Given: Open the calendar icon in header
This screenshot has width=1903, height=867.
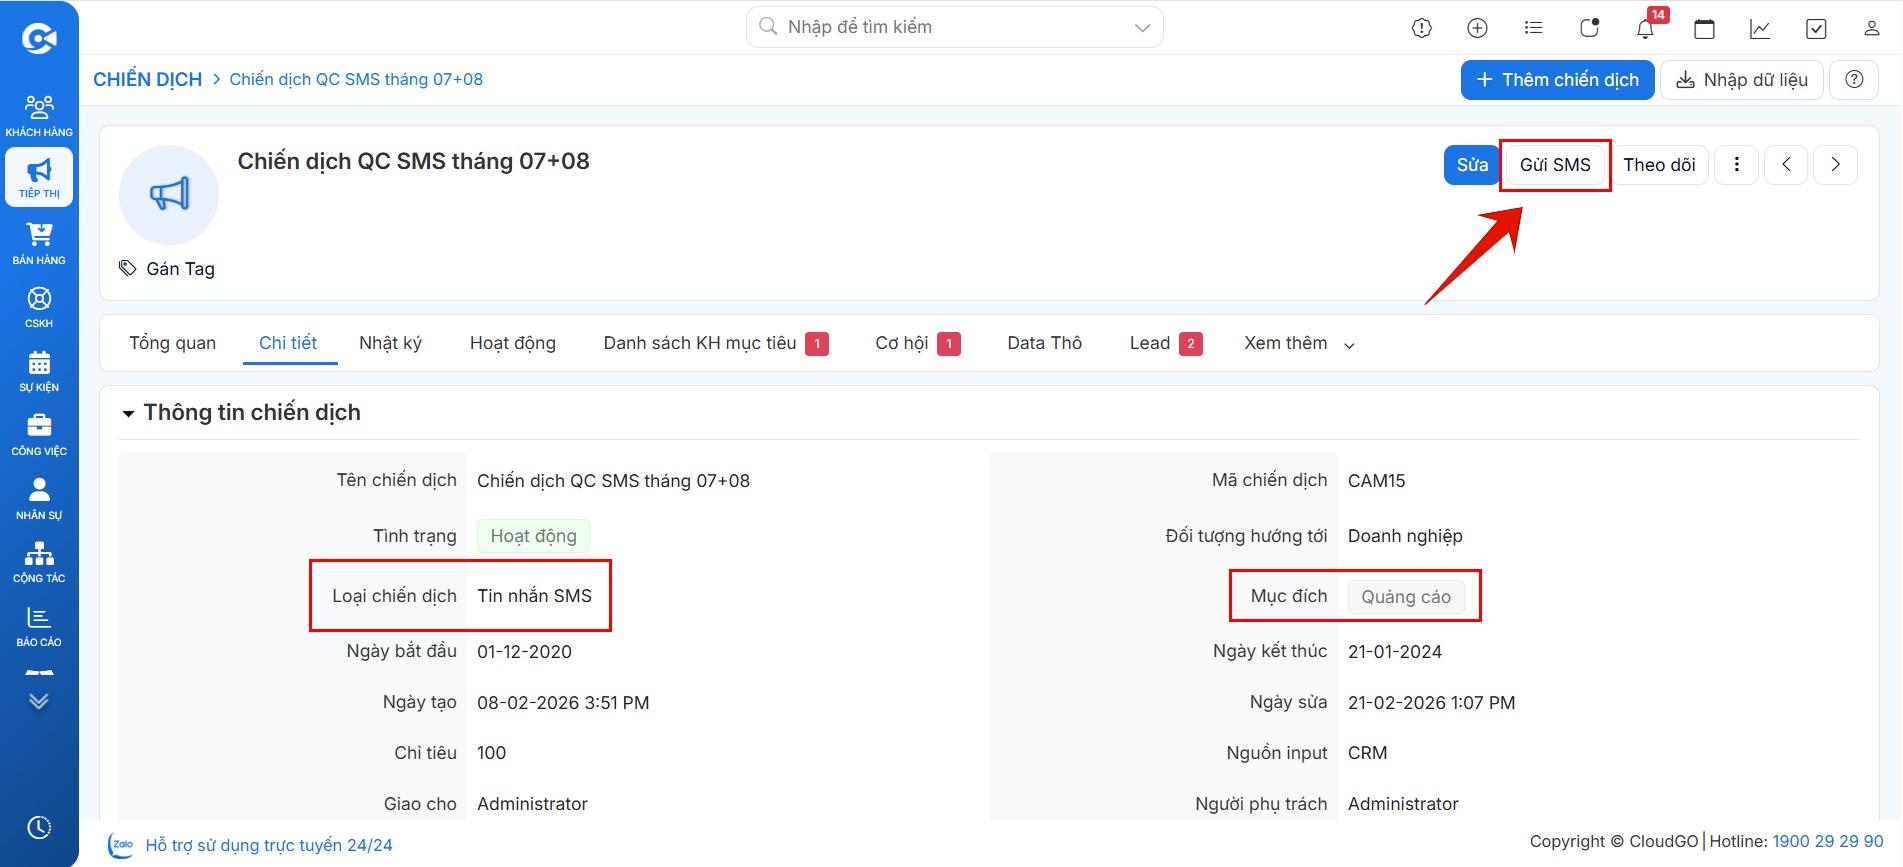Looking at the screenshot, I should point(1704,28).
